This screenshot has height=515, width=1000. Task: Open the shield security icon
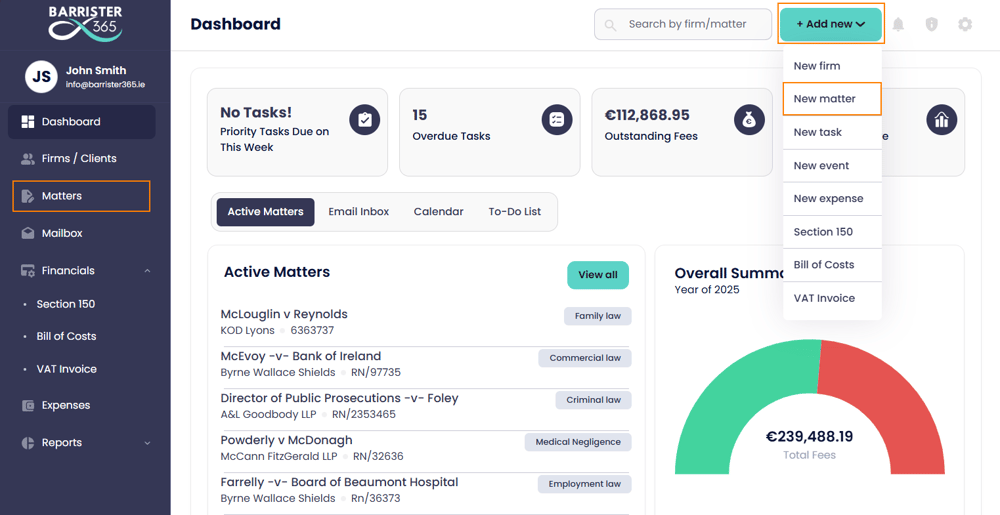pyautogui.click(x=931, y=24)
